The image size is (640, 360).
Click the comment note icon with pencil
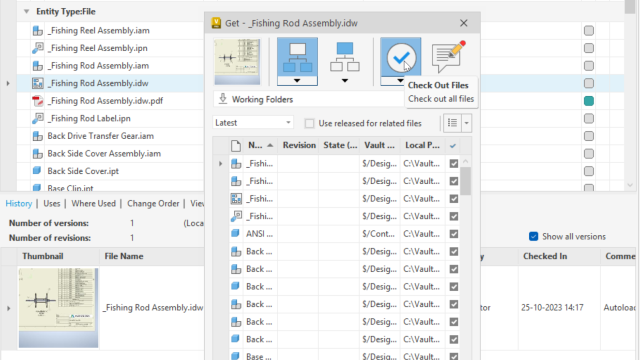click(x=449, y=57)
